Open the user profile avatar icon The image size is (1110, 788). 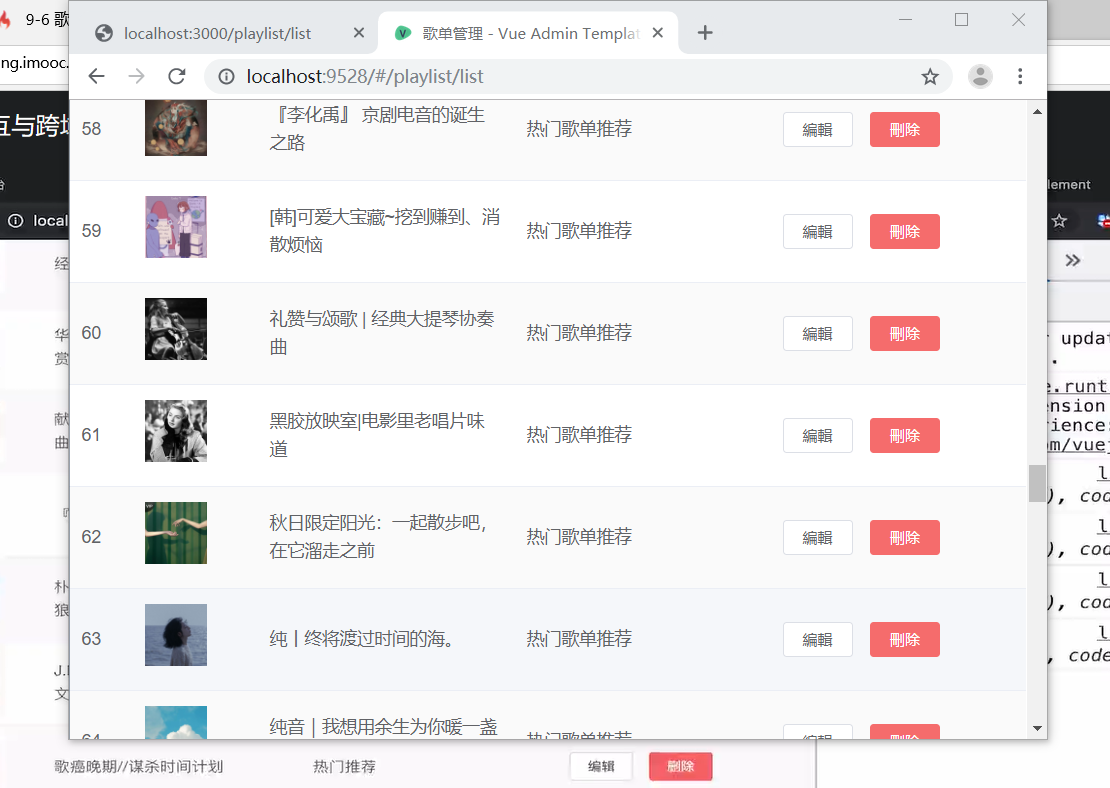(980, 76)
